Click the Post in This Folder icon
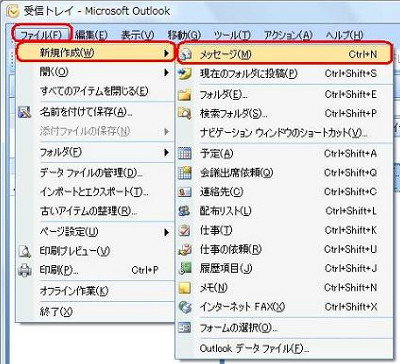The width and height of the screenshot is (400, 364). [185, 74]
